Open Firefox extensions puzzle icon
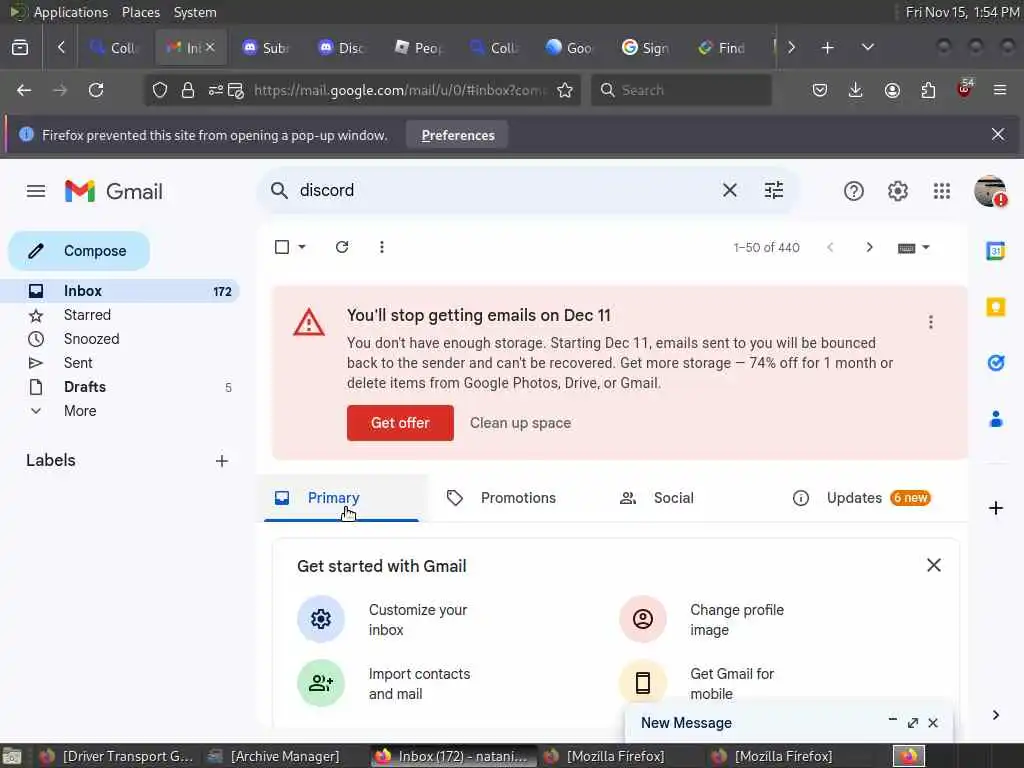 tap(928, 90)
